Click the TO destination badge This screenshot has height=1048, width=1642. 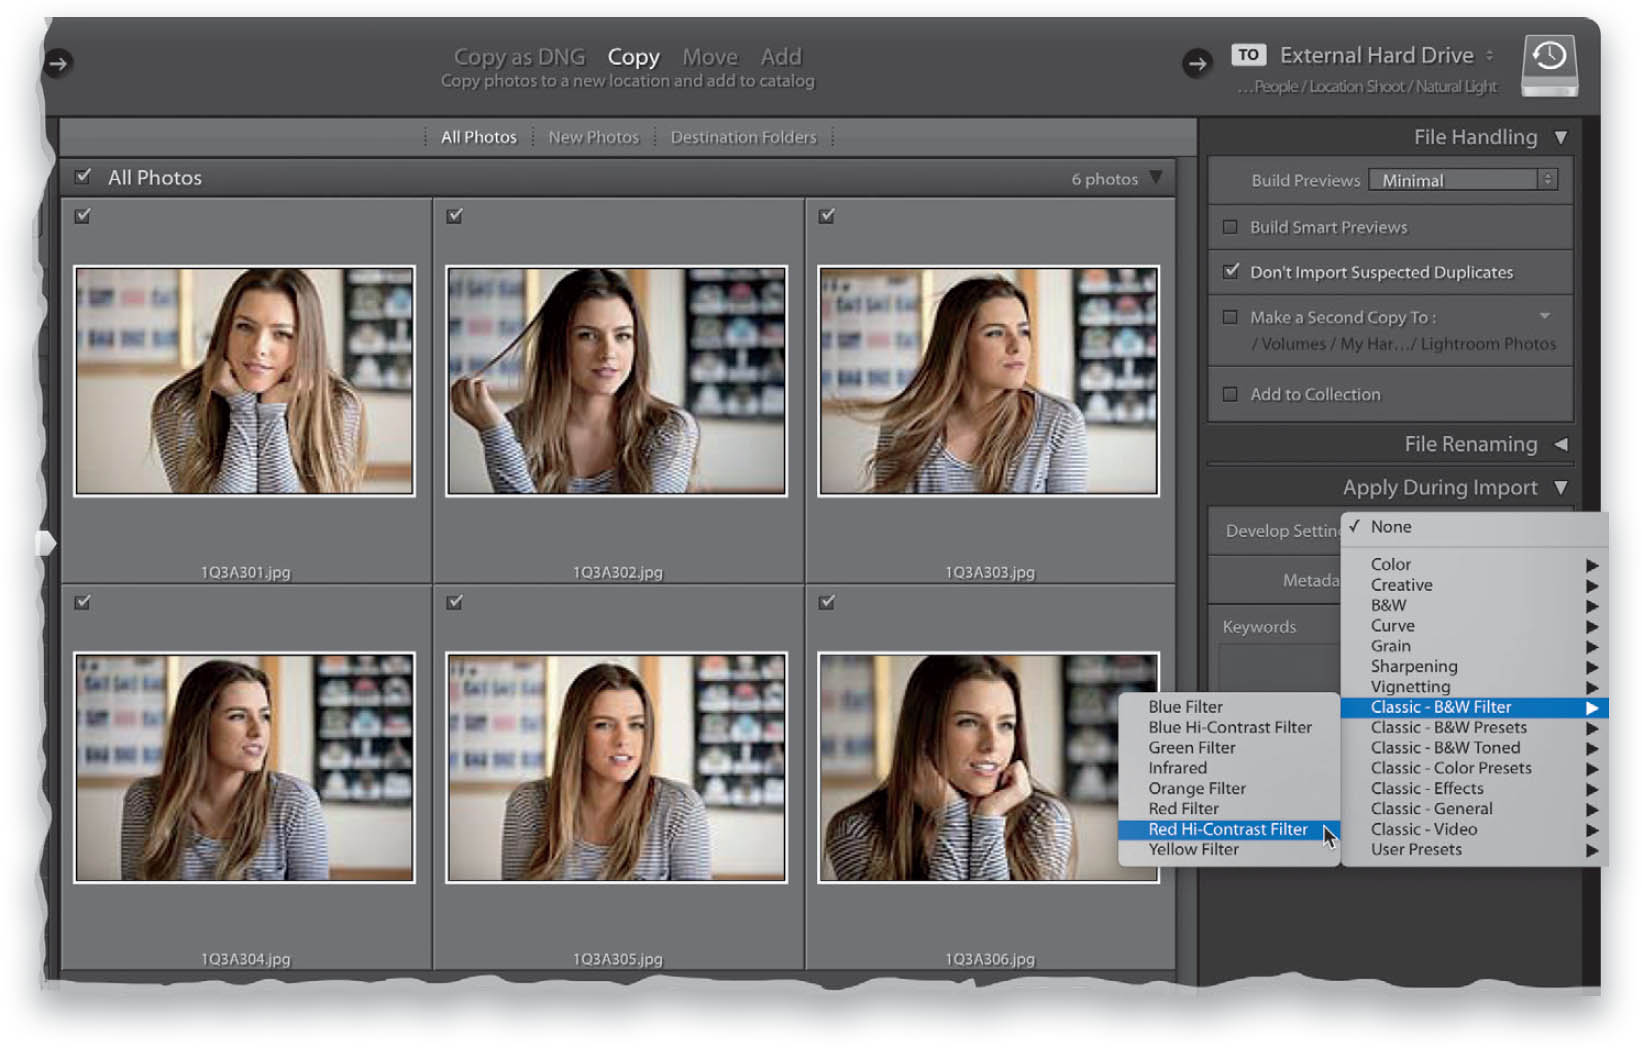pos(1248,55)
